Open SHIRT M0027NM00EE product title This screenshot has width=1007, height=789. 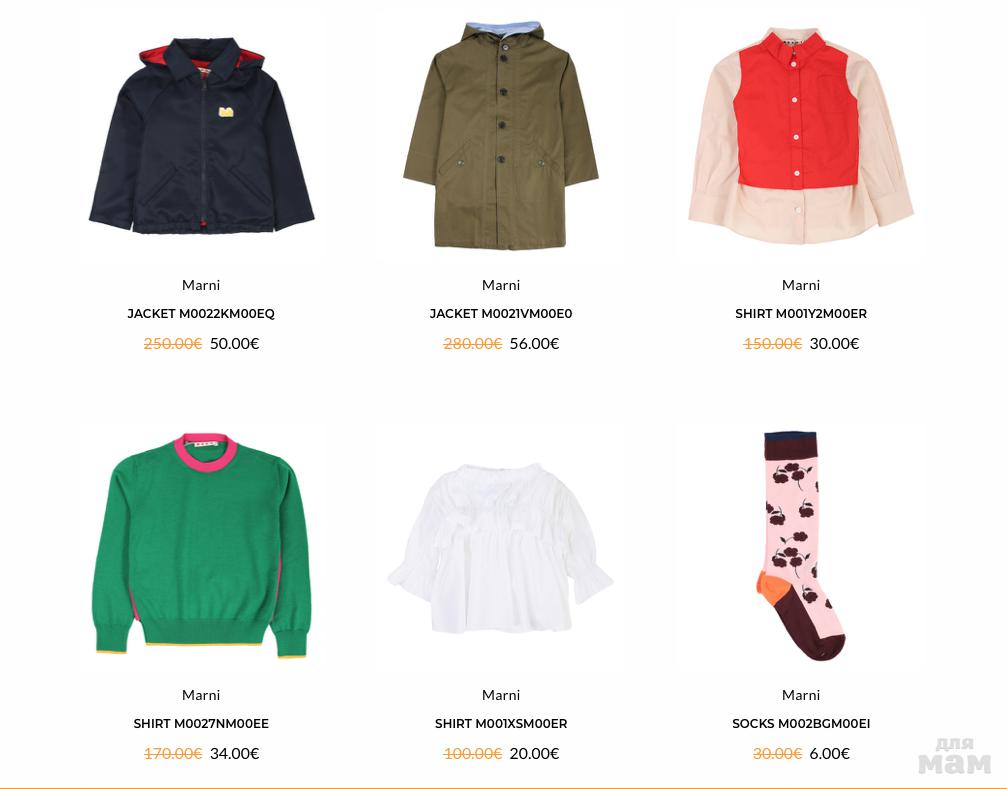(x=201, y=724)
